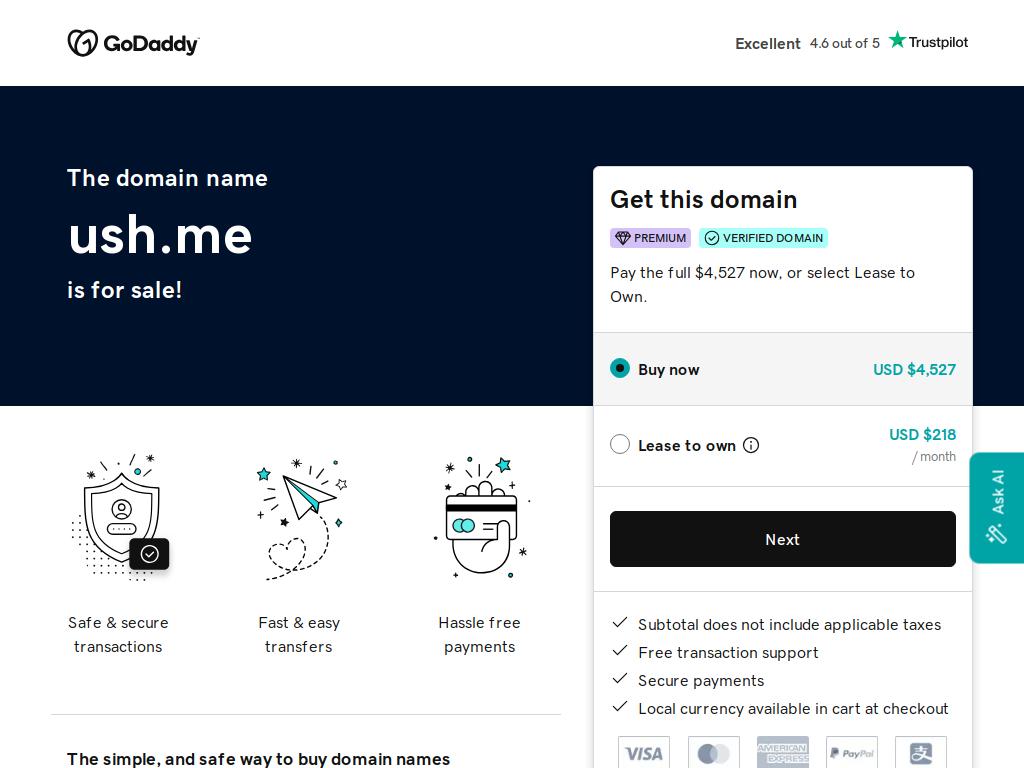Click the Verified Domain checkmark badge
1024x768 pixels.
pos(763,238)
